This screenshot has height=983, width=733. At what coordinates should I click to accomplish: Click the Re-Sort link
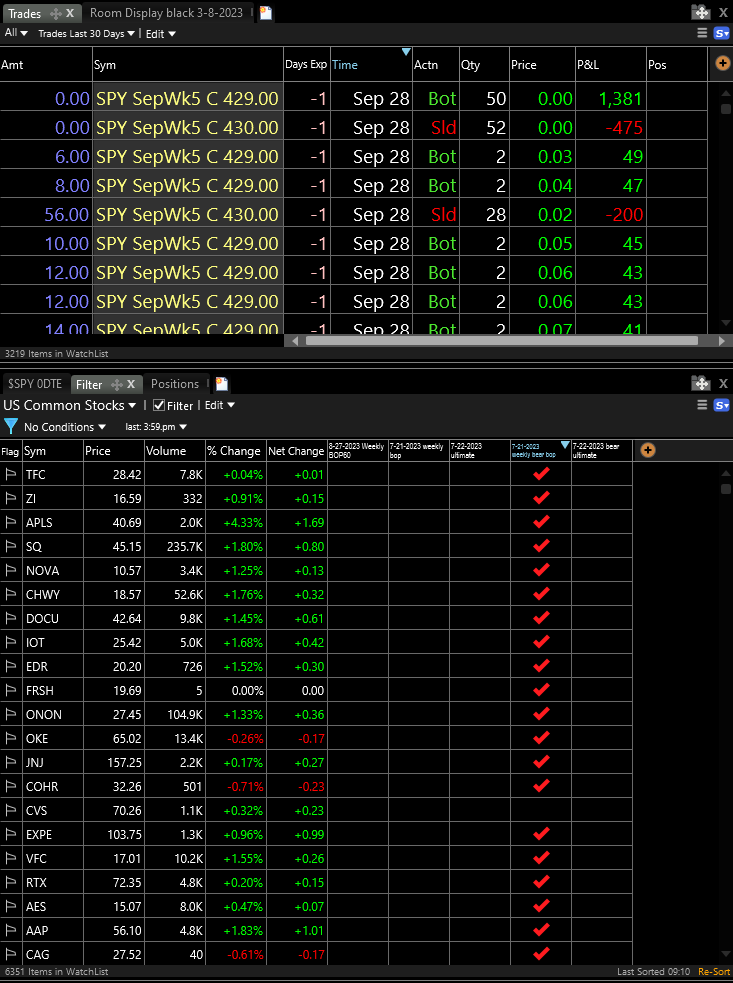point(714,972)
